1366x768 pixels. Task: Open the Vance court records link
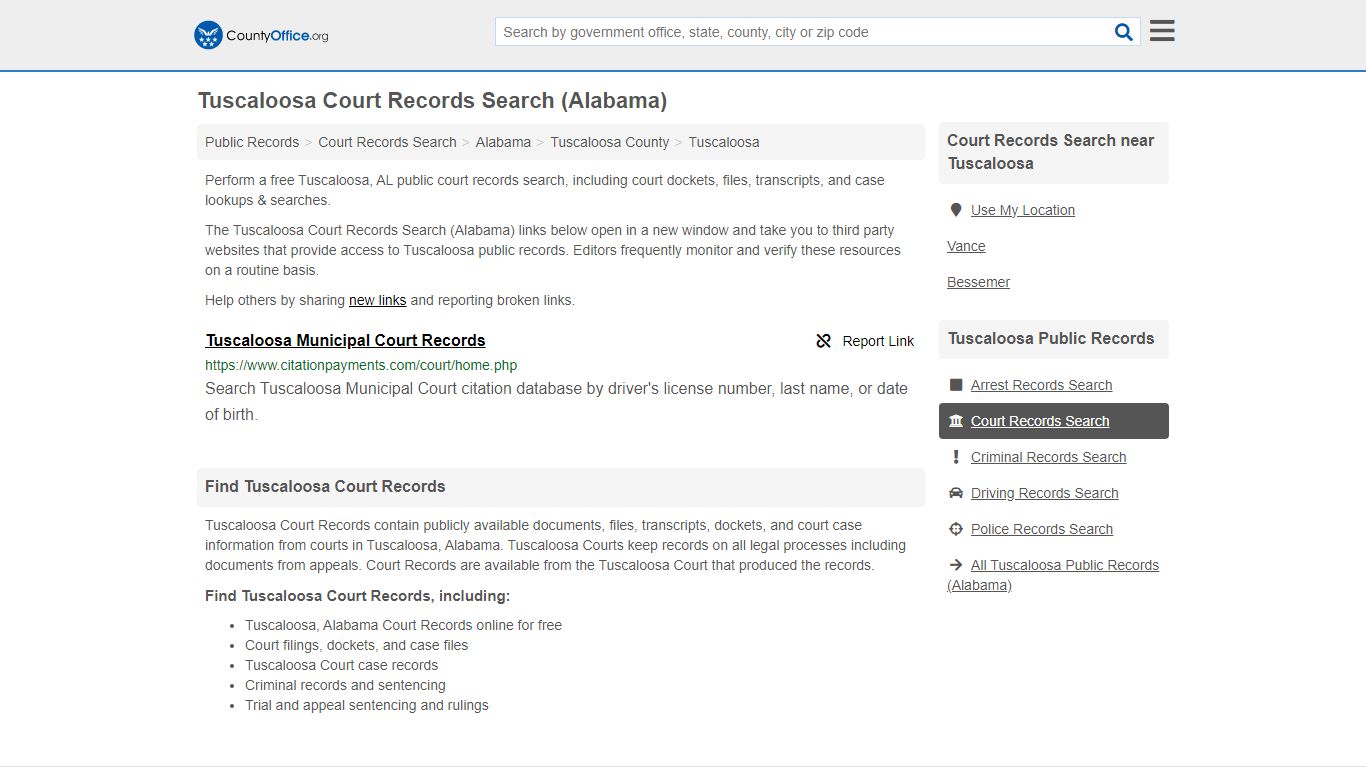966,246
